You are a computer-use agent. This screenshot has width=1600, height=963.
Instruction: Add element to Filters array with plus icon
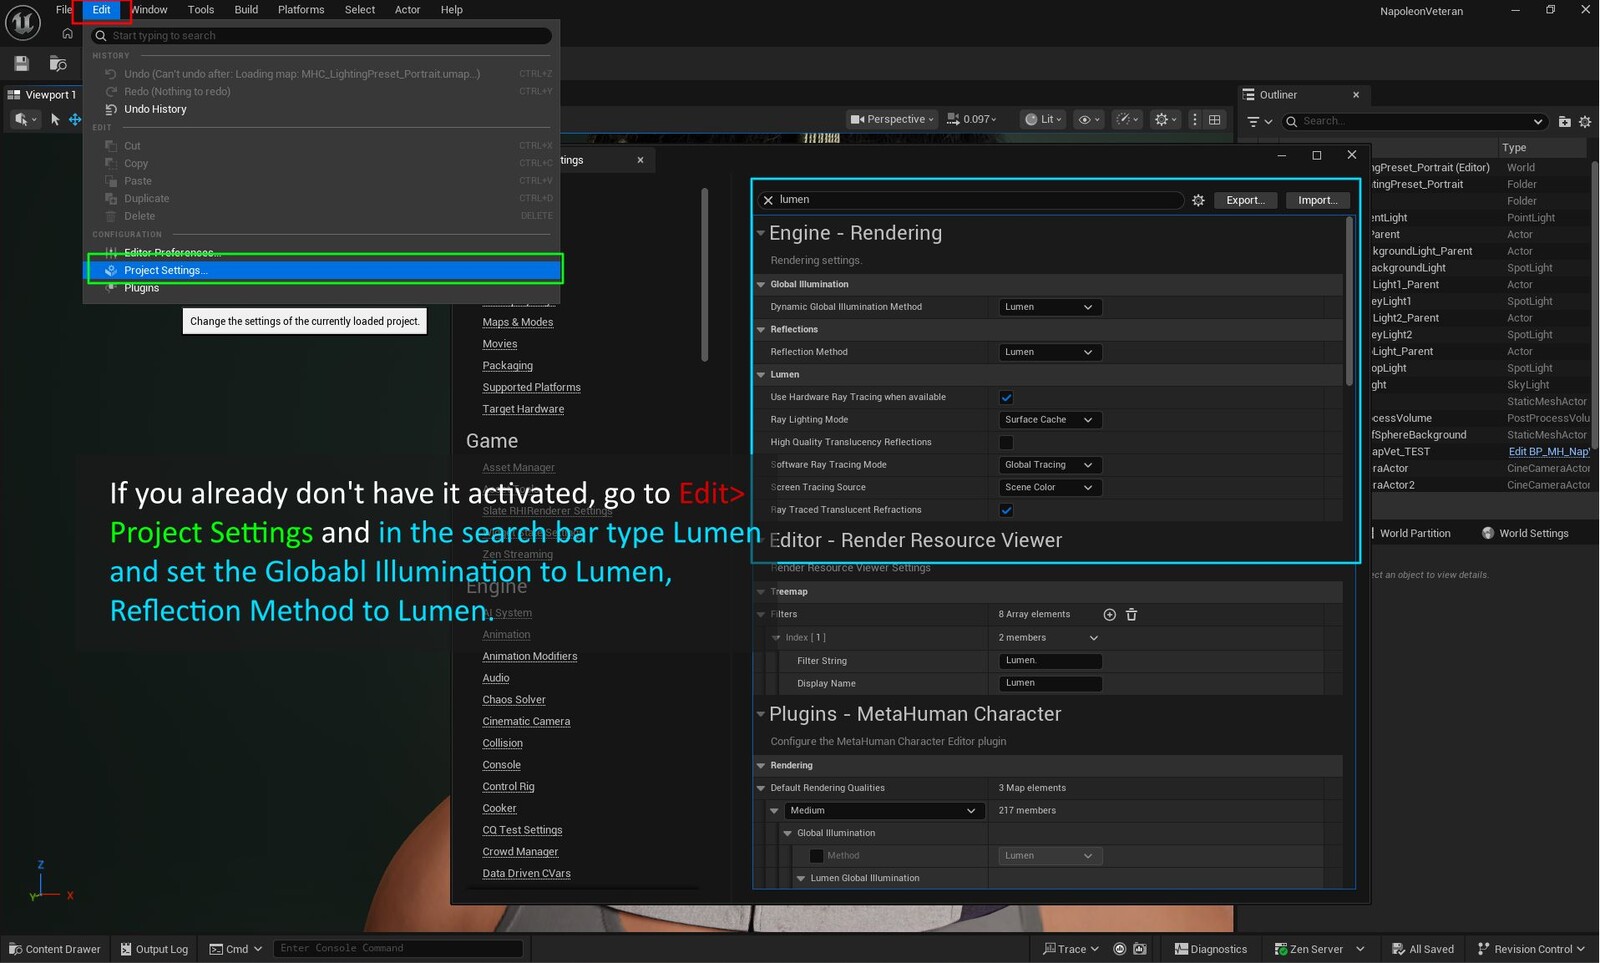coord(1109,614)
